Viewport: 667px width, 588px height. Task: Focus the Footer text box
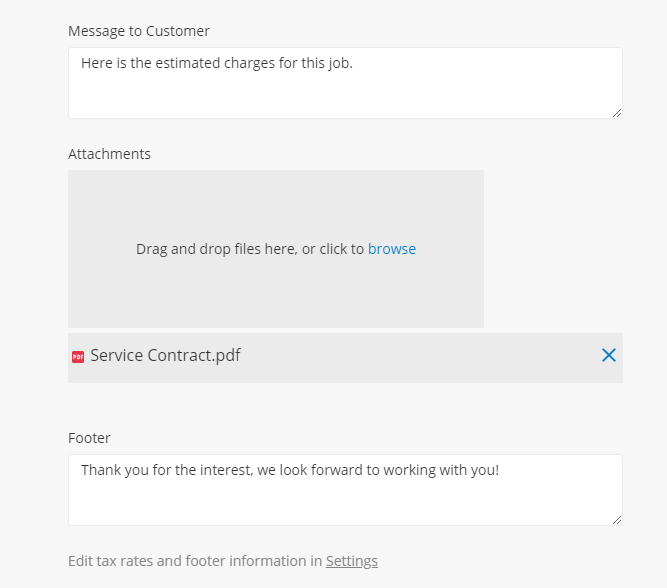(345, 490)
